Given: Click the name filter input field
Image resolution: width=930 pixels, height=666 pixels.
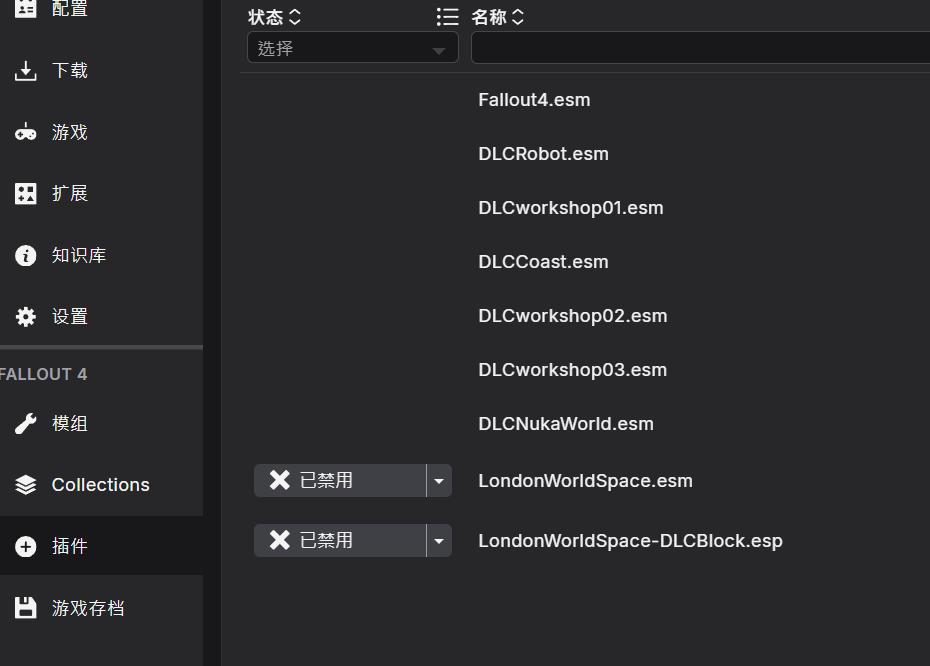Looking at the screenshot, I should 700,47.
